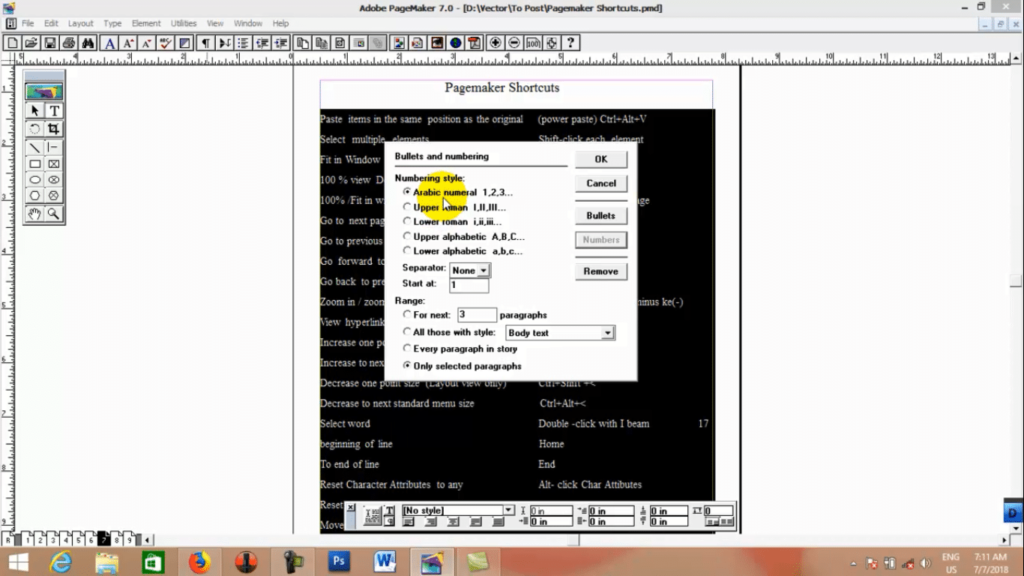Select the Zoom magnifier tool in the toolbox
The image size is (1024, 576).
coord(54,214)
